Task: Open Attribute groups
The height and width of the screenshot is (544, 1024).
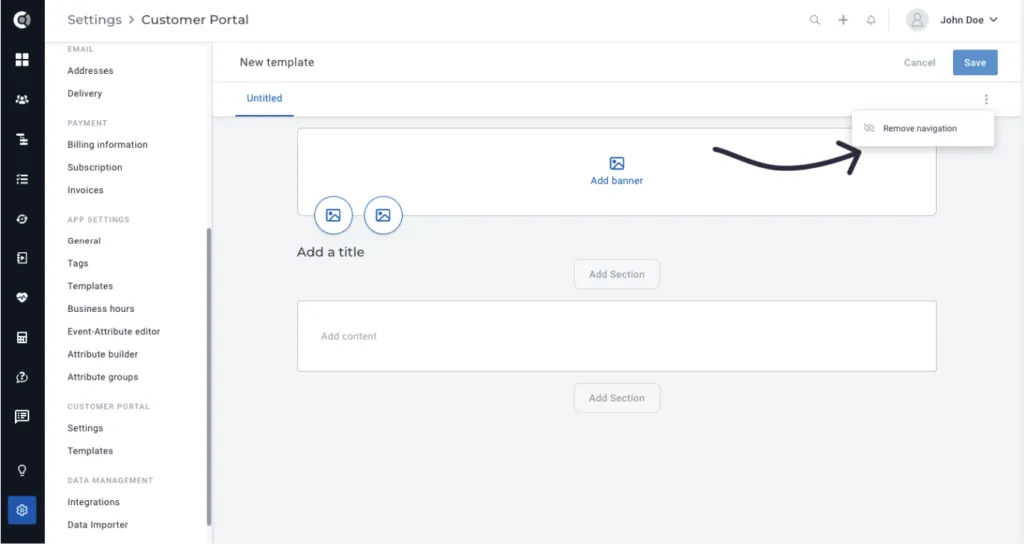Action: click(103, 377)
